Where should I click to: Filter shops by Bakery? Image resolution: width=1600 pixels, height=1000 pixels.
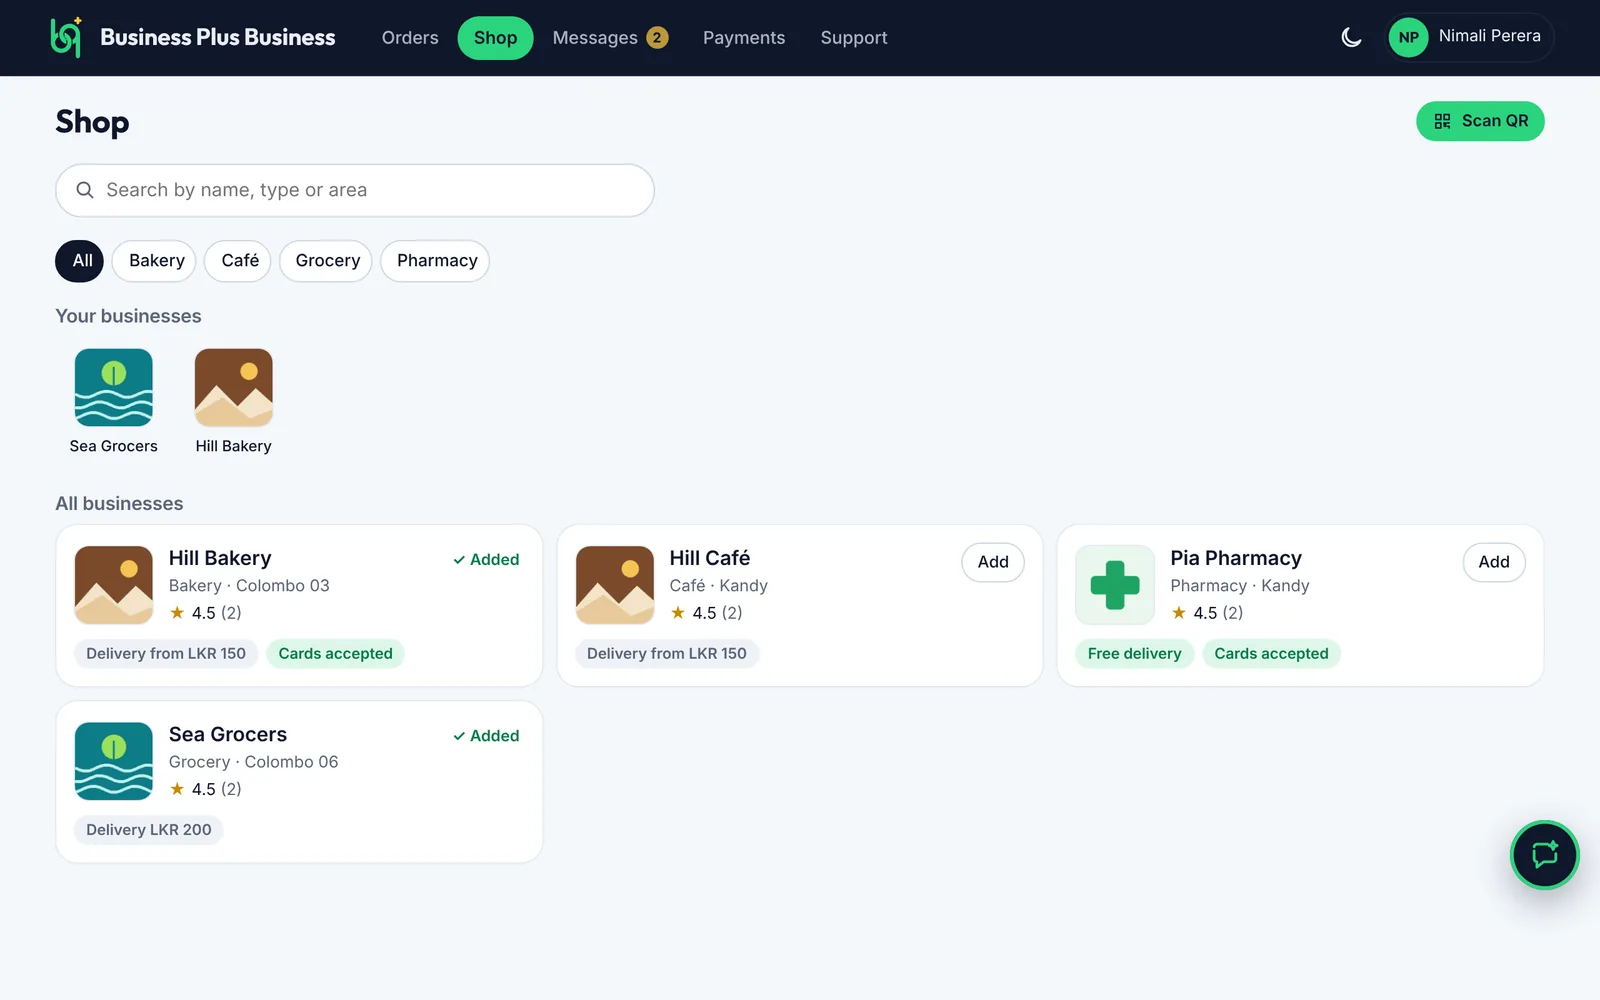(155, 261)
